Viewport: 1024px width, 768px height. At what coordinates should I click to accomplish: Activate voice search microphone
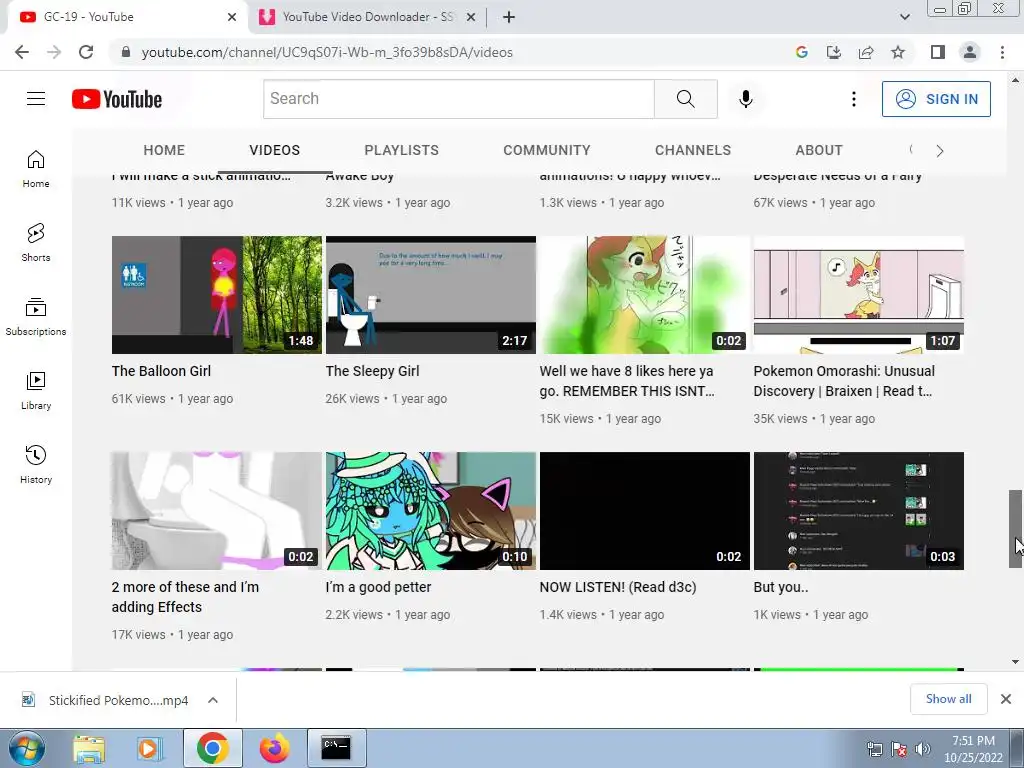(x=746, y=99)
